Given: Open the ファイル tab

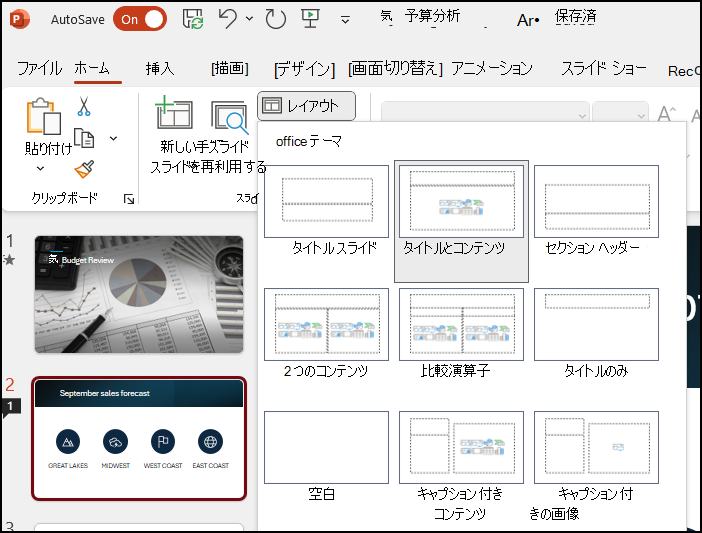Looking at the screenshot, I should [x=39, y=68].
